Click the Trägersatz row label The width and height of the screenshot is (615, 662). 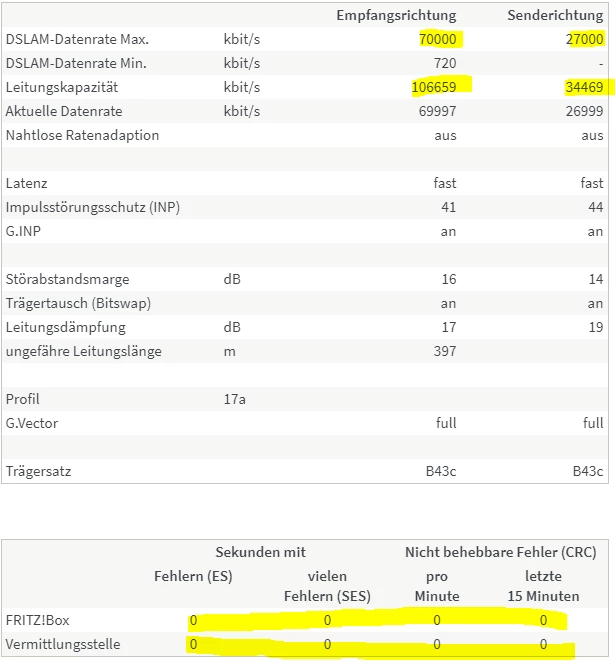coord(38,471)
